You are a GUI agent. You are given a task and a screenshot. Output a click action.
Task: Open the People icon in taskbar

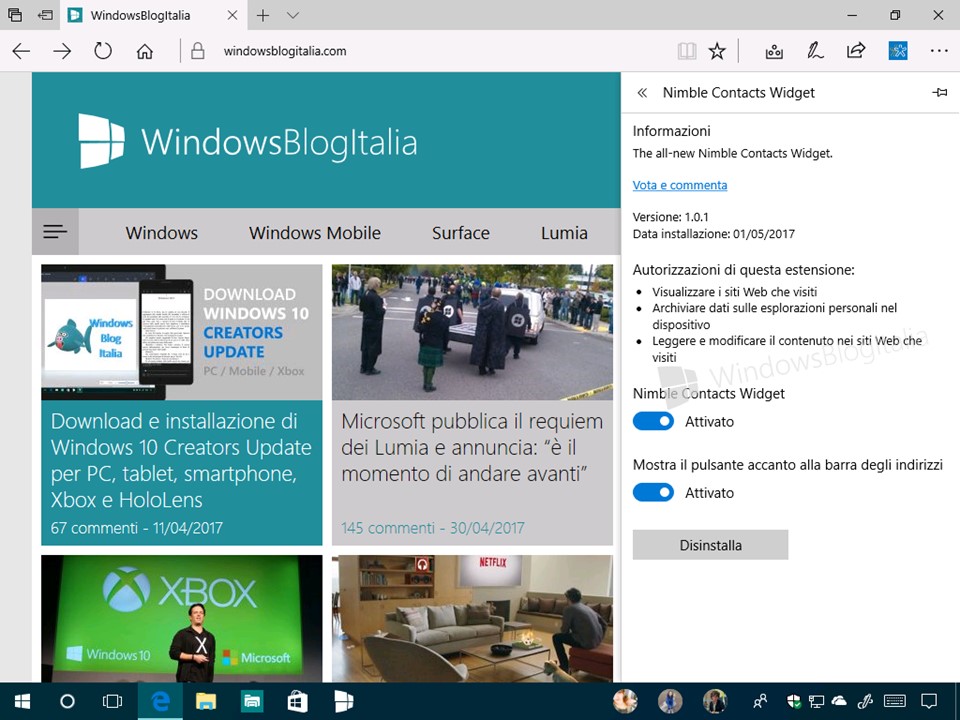(x=760, y=701)
